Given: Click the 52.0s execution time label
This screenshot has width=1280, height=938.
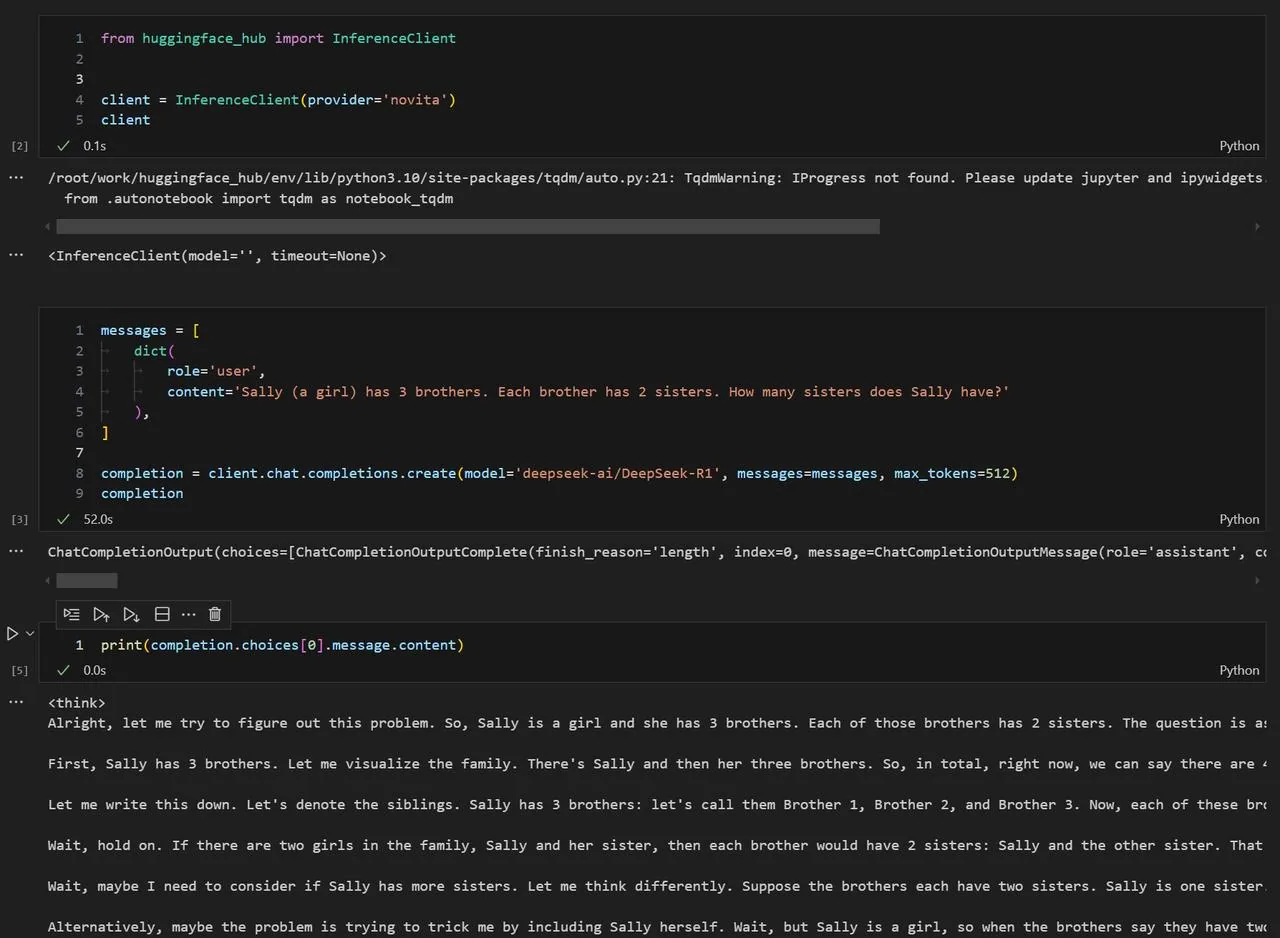Looking at the screenshot, I should point(98,519).
